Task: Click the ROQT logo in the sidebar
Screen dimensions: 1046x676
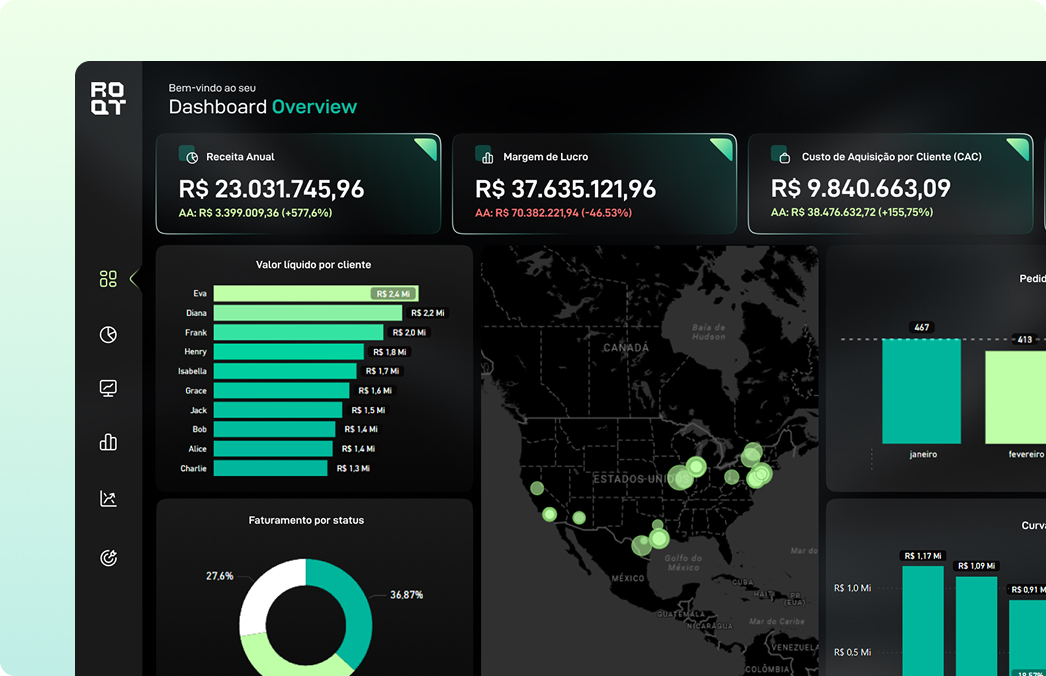Action: tap(108, 99)
